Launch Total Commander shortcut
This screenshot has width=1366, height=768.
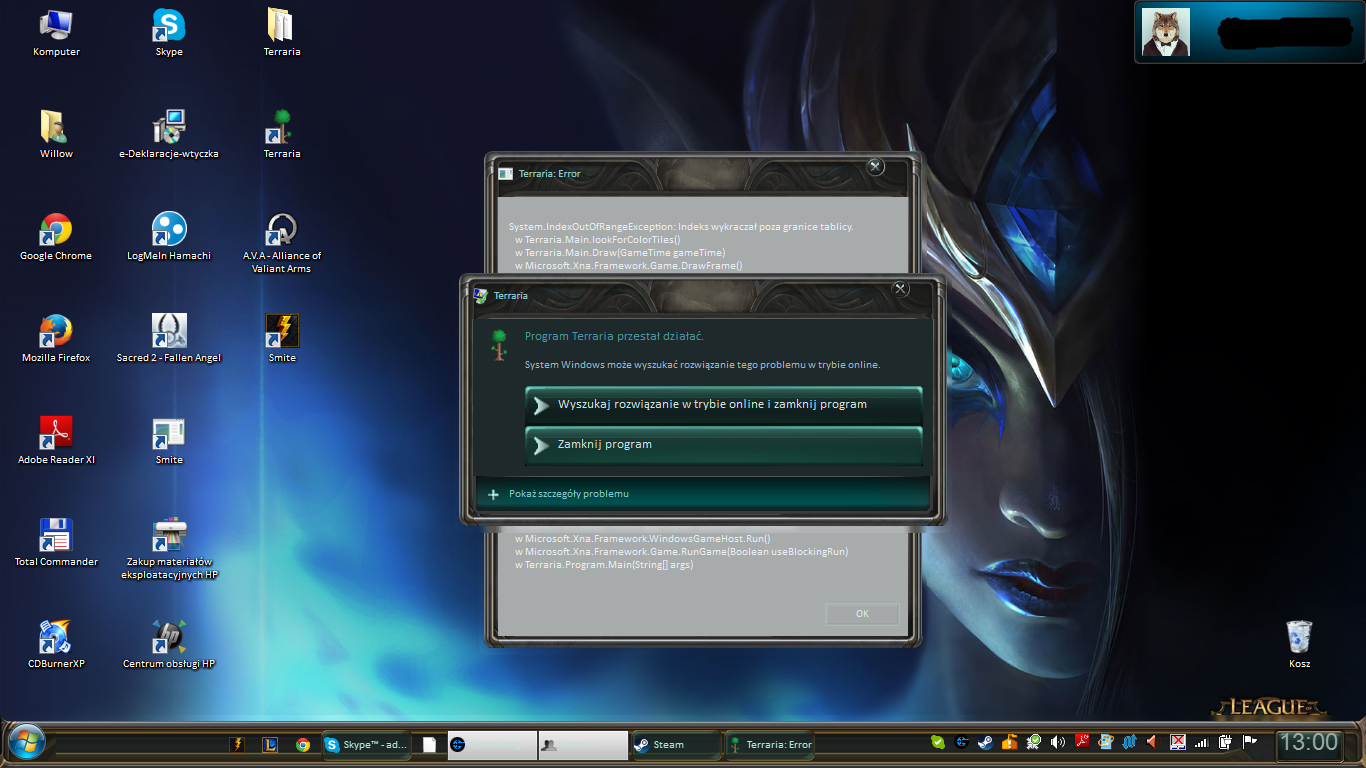56,544
